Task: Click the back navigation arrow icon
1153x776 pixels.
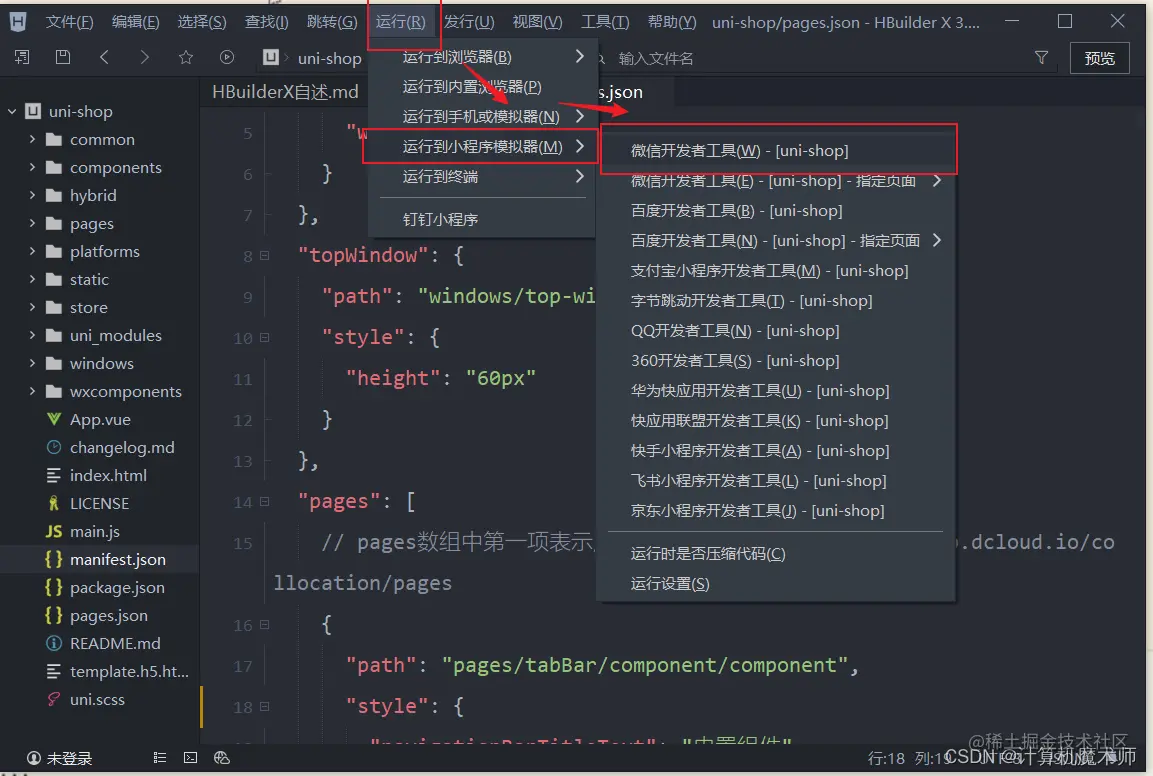Action: pyautogui.click(x=104, y=57)
